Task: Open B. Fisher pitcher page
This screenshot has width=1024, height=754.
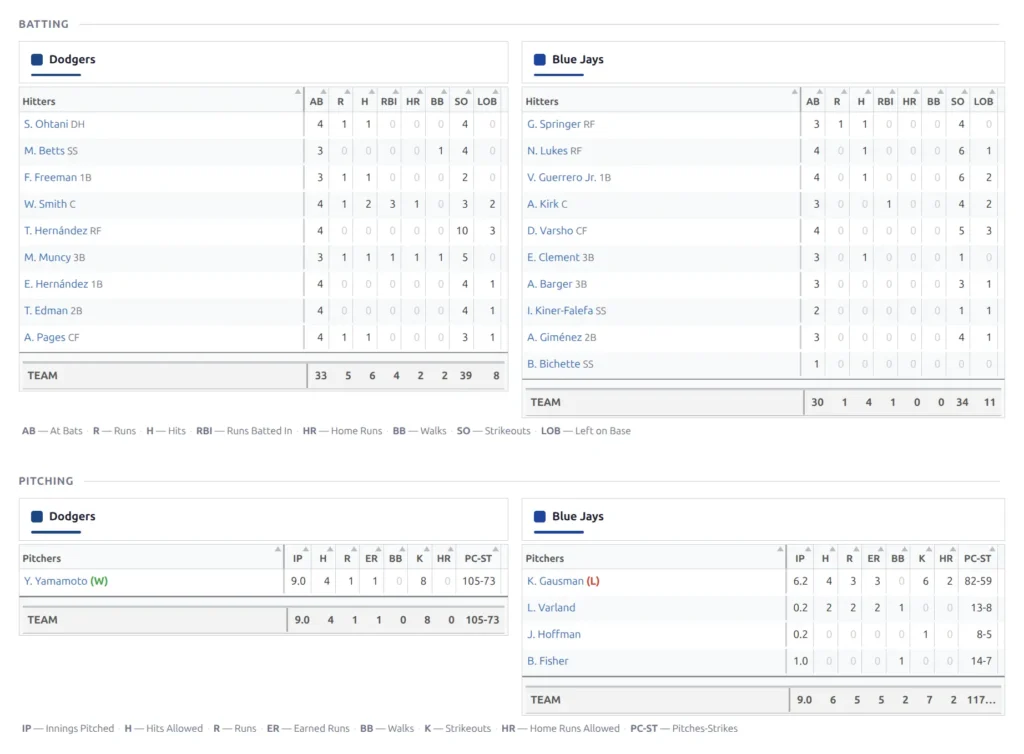Action: tap(547, 661)
